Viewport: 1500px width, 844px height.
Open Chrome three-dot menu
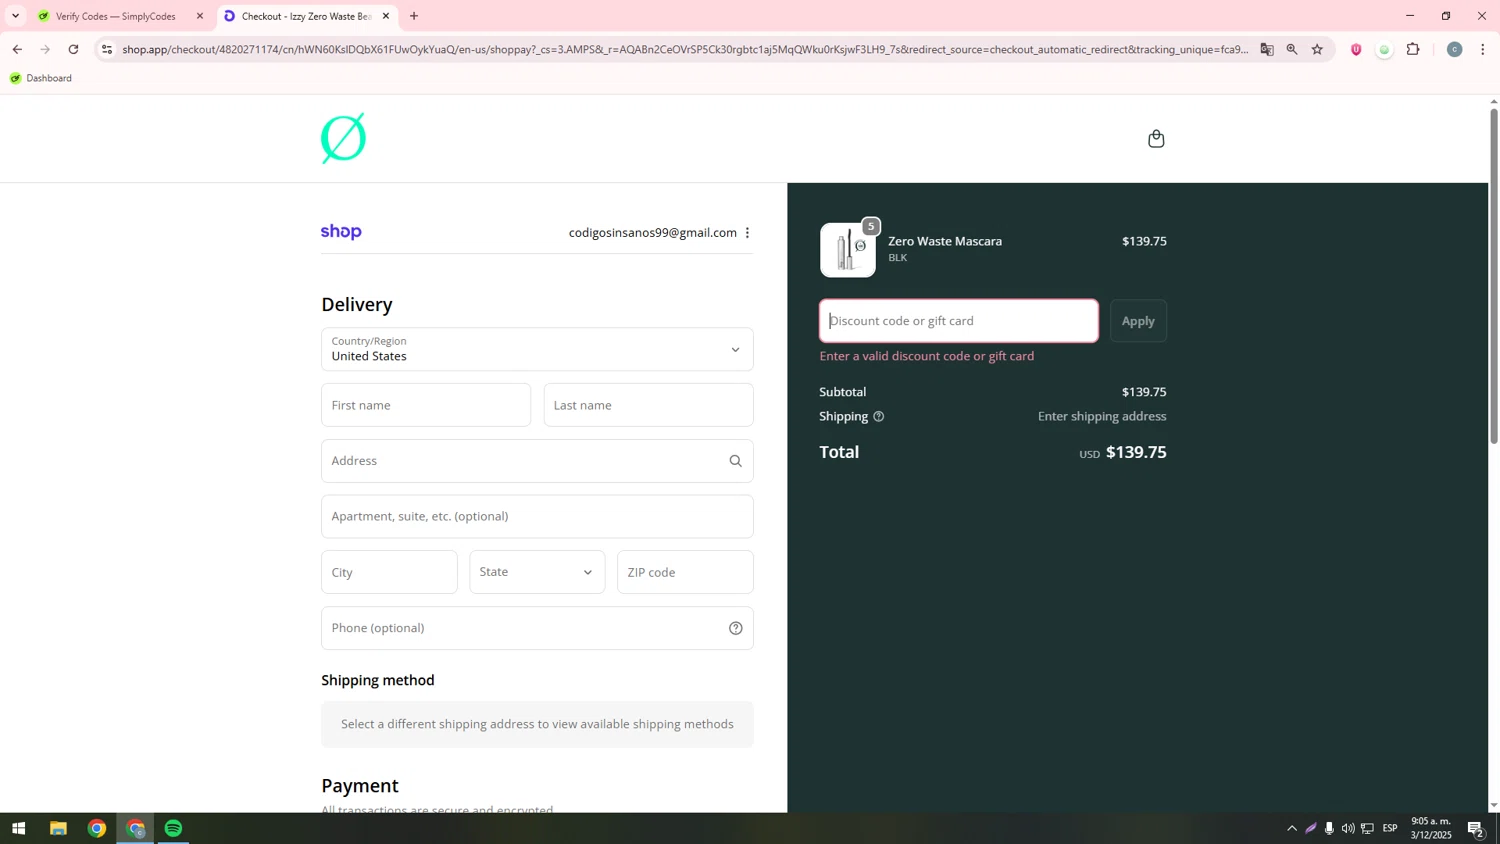click(x=1482, y=49)
